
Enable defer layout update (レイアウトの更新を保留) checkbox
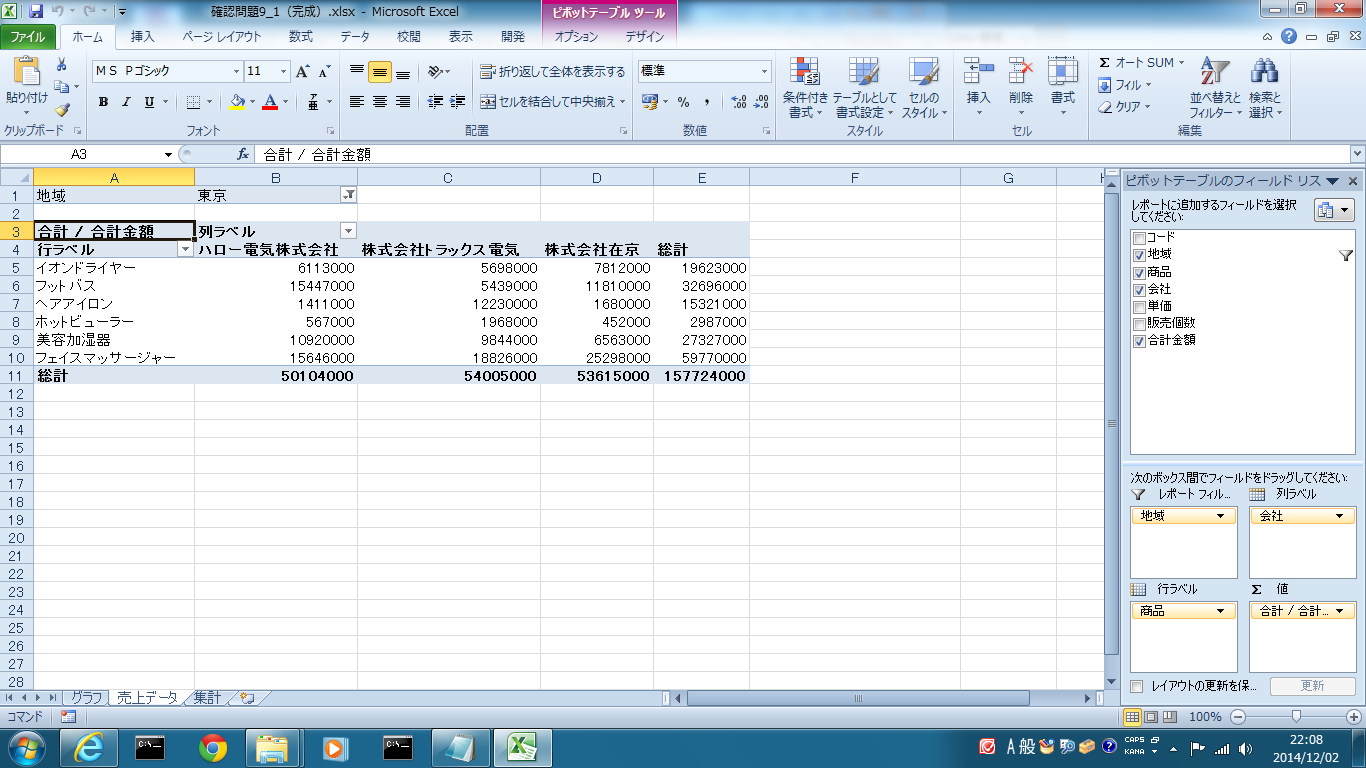1136,686
